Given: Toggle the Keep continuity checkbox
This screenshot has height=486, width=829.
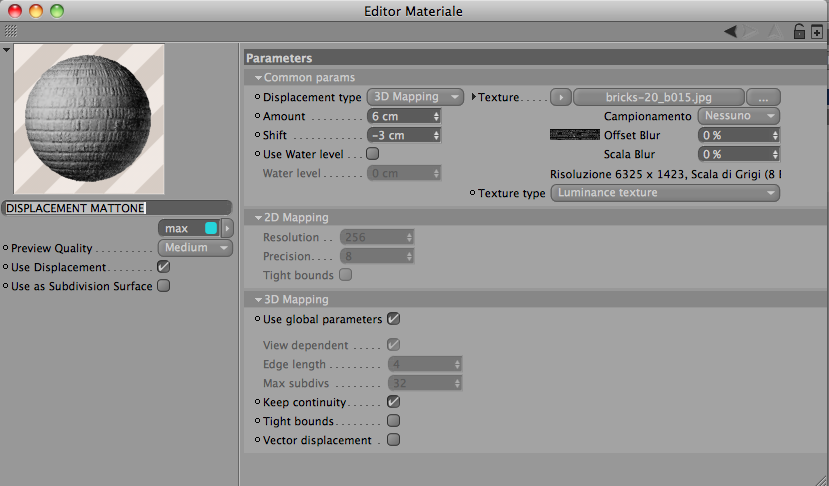Looking at the screenshot, I should (x=393, y=402).
